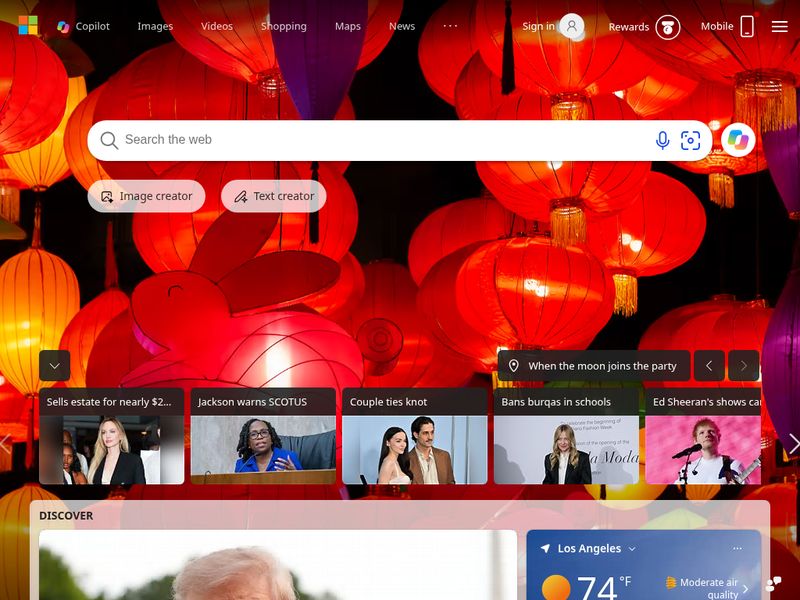800x600 pixels.
Task: Click the Mobile phone icon
Action: (747, 27)
